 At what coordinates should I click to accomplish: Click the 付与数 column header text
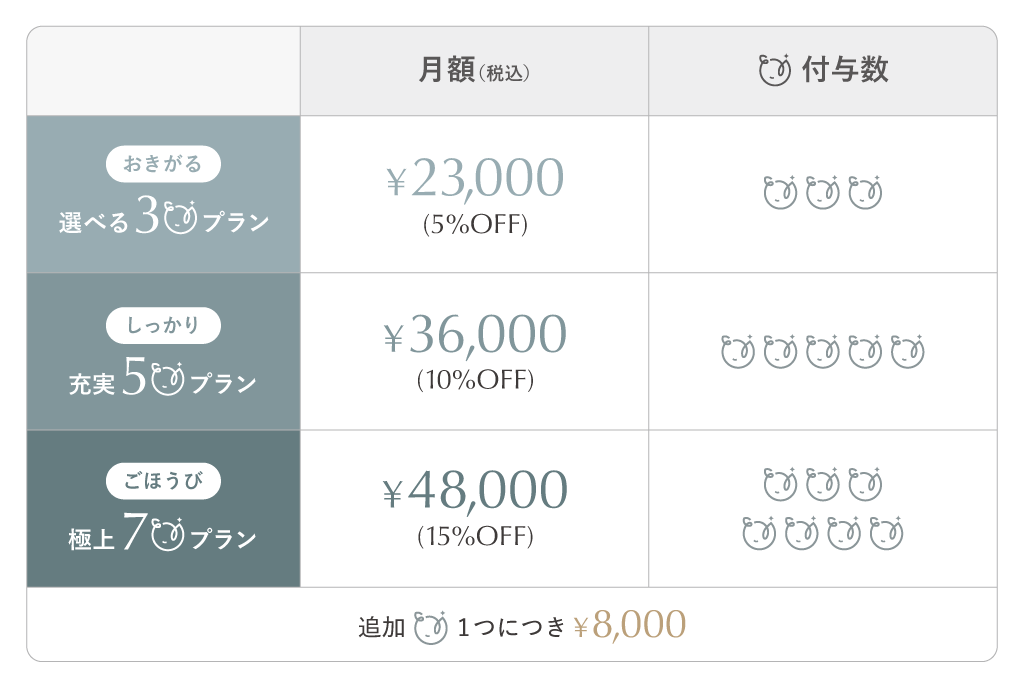tap(845, 71)
